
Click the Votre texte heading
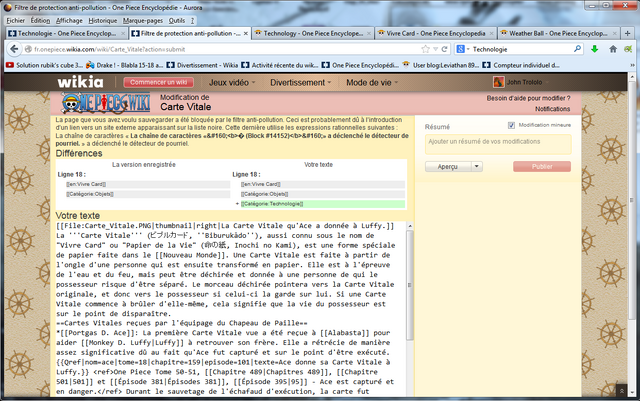click(78, 216)
